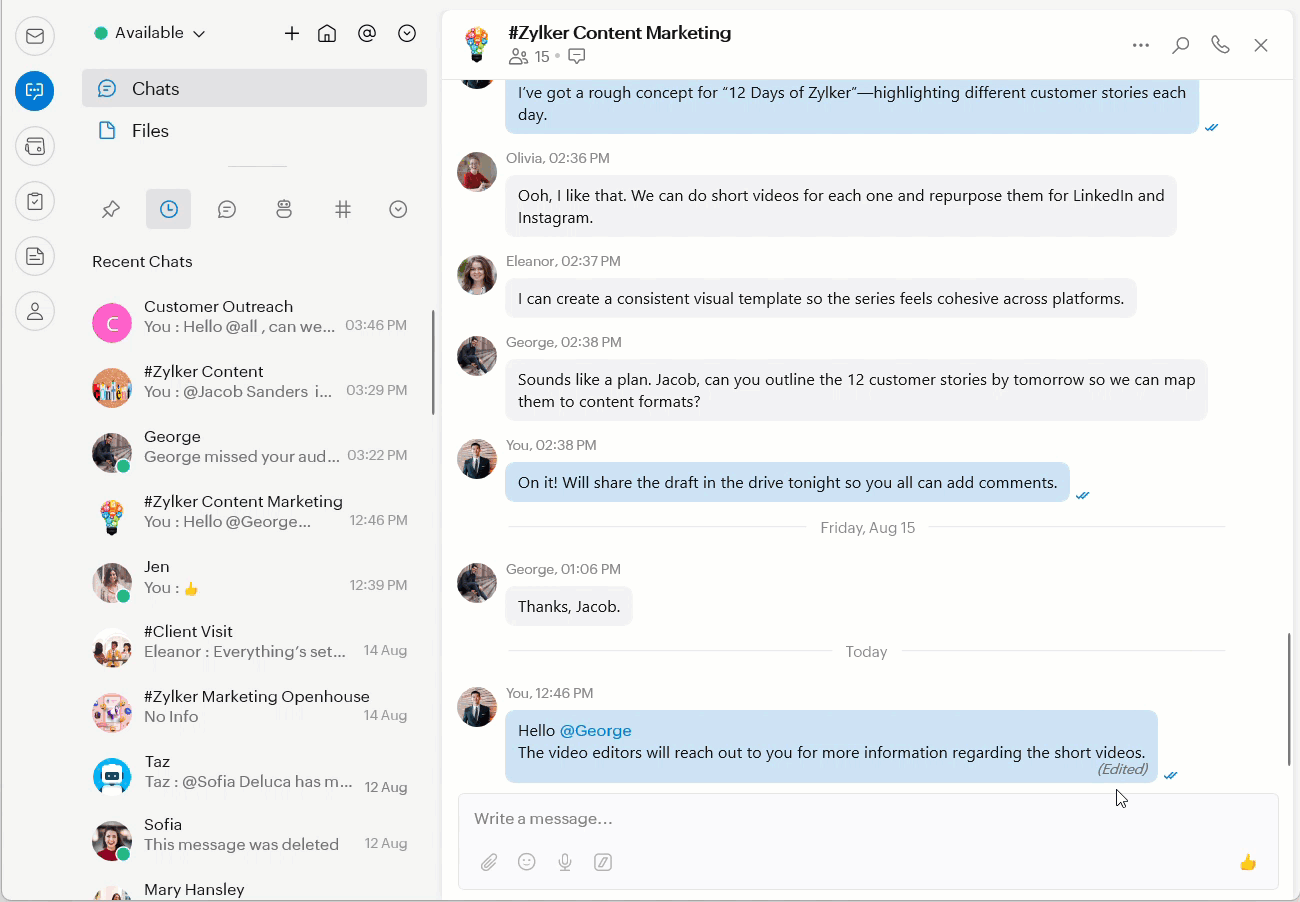Viewport: 1300px width, 902px height.
Task: Open the Contacts person icon in left rail
Action: (35, 311)
